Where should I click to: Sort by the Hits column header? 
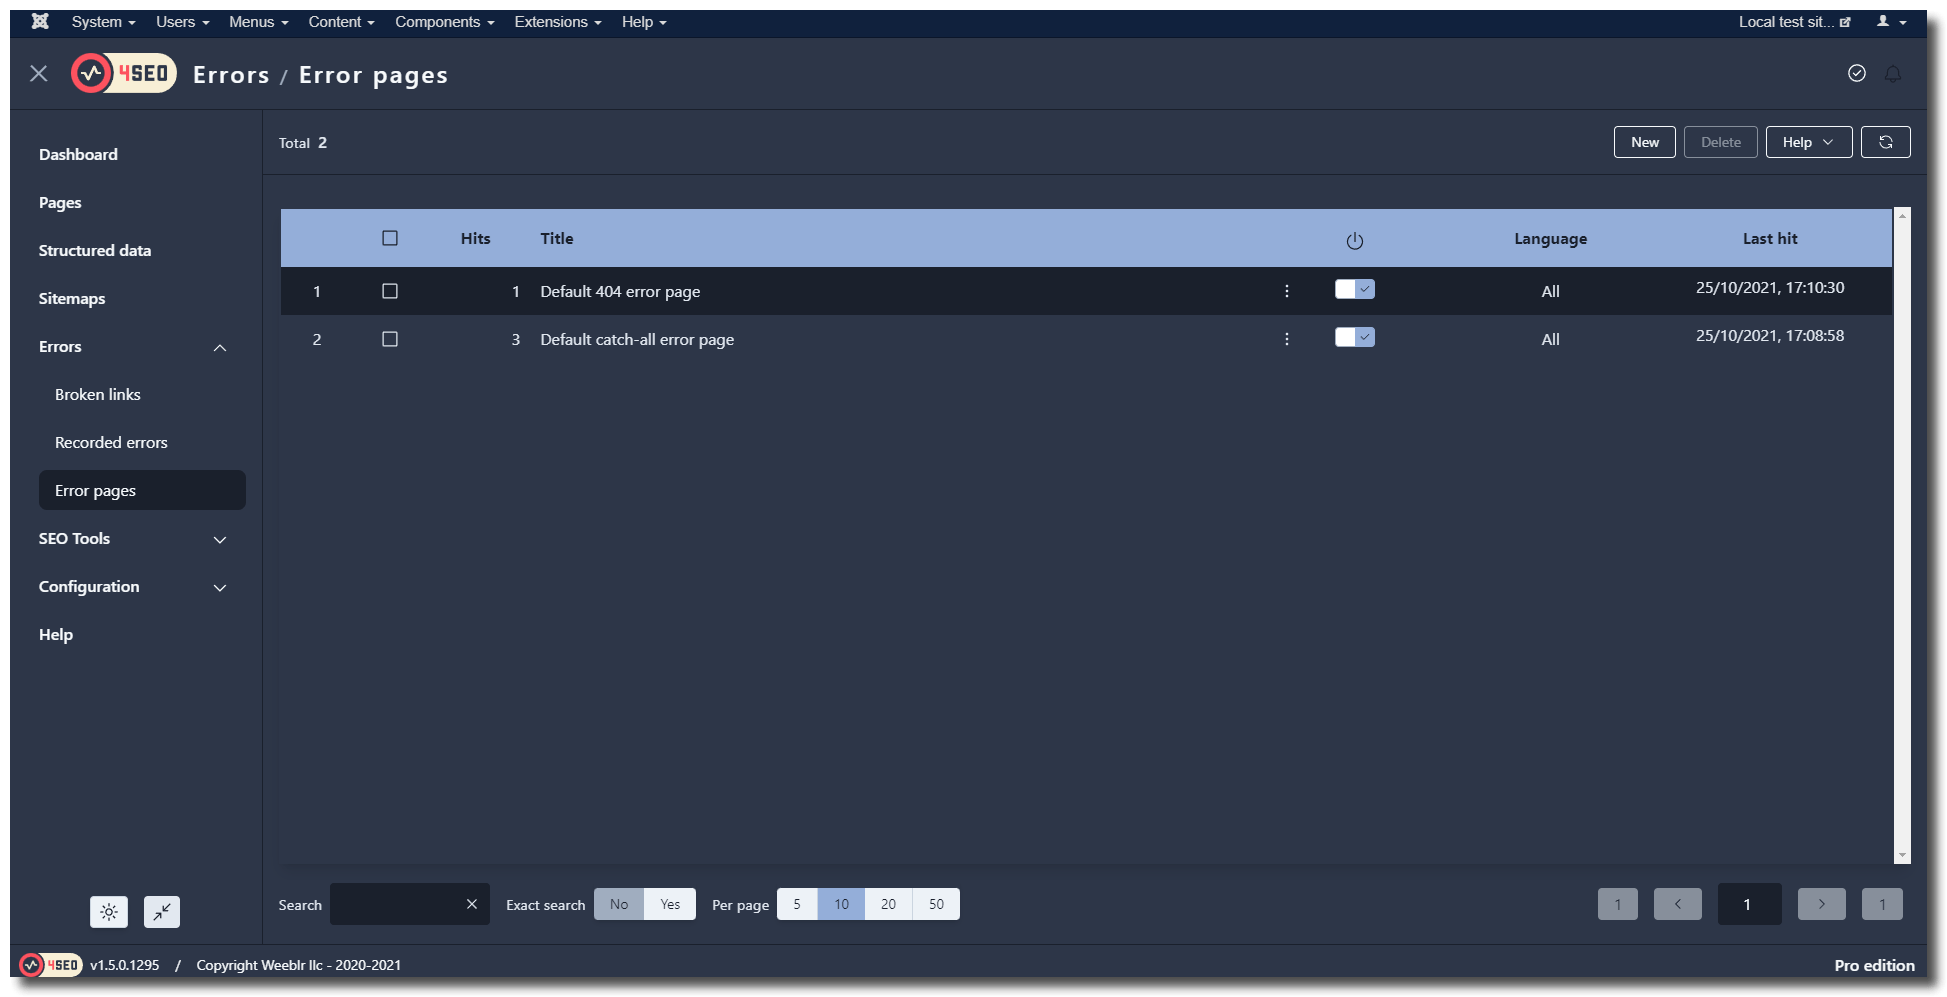click(x=476, y=238)
